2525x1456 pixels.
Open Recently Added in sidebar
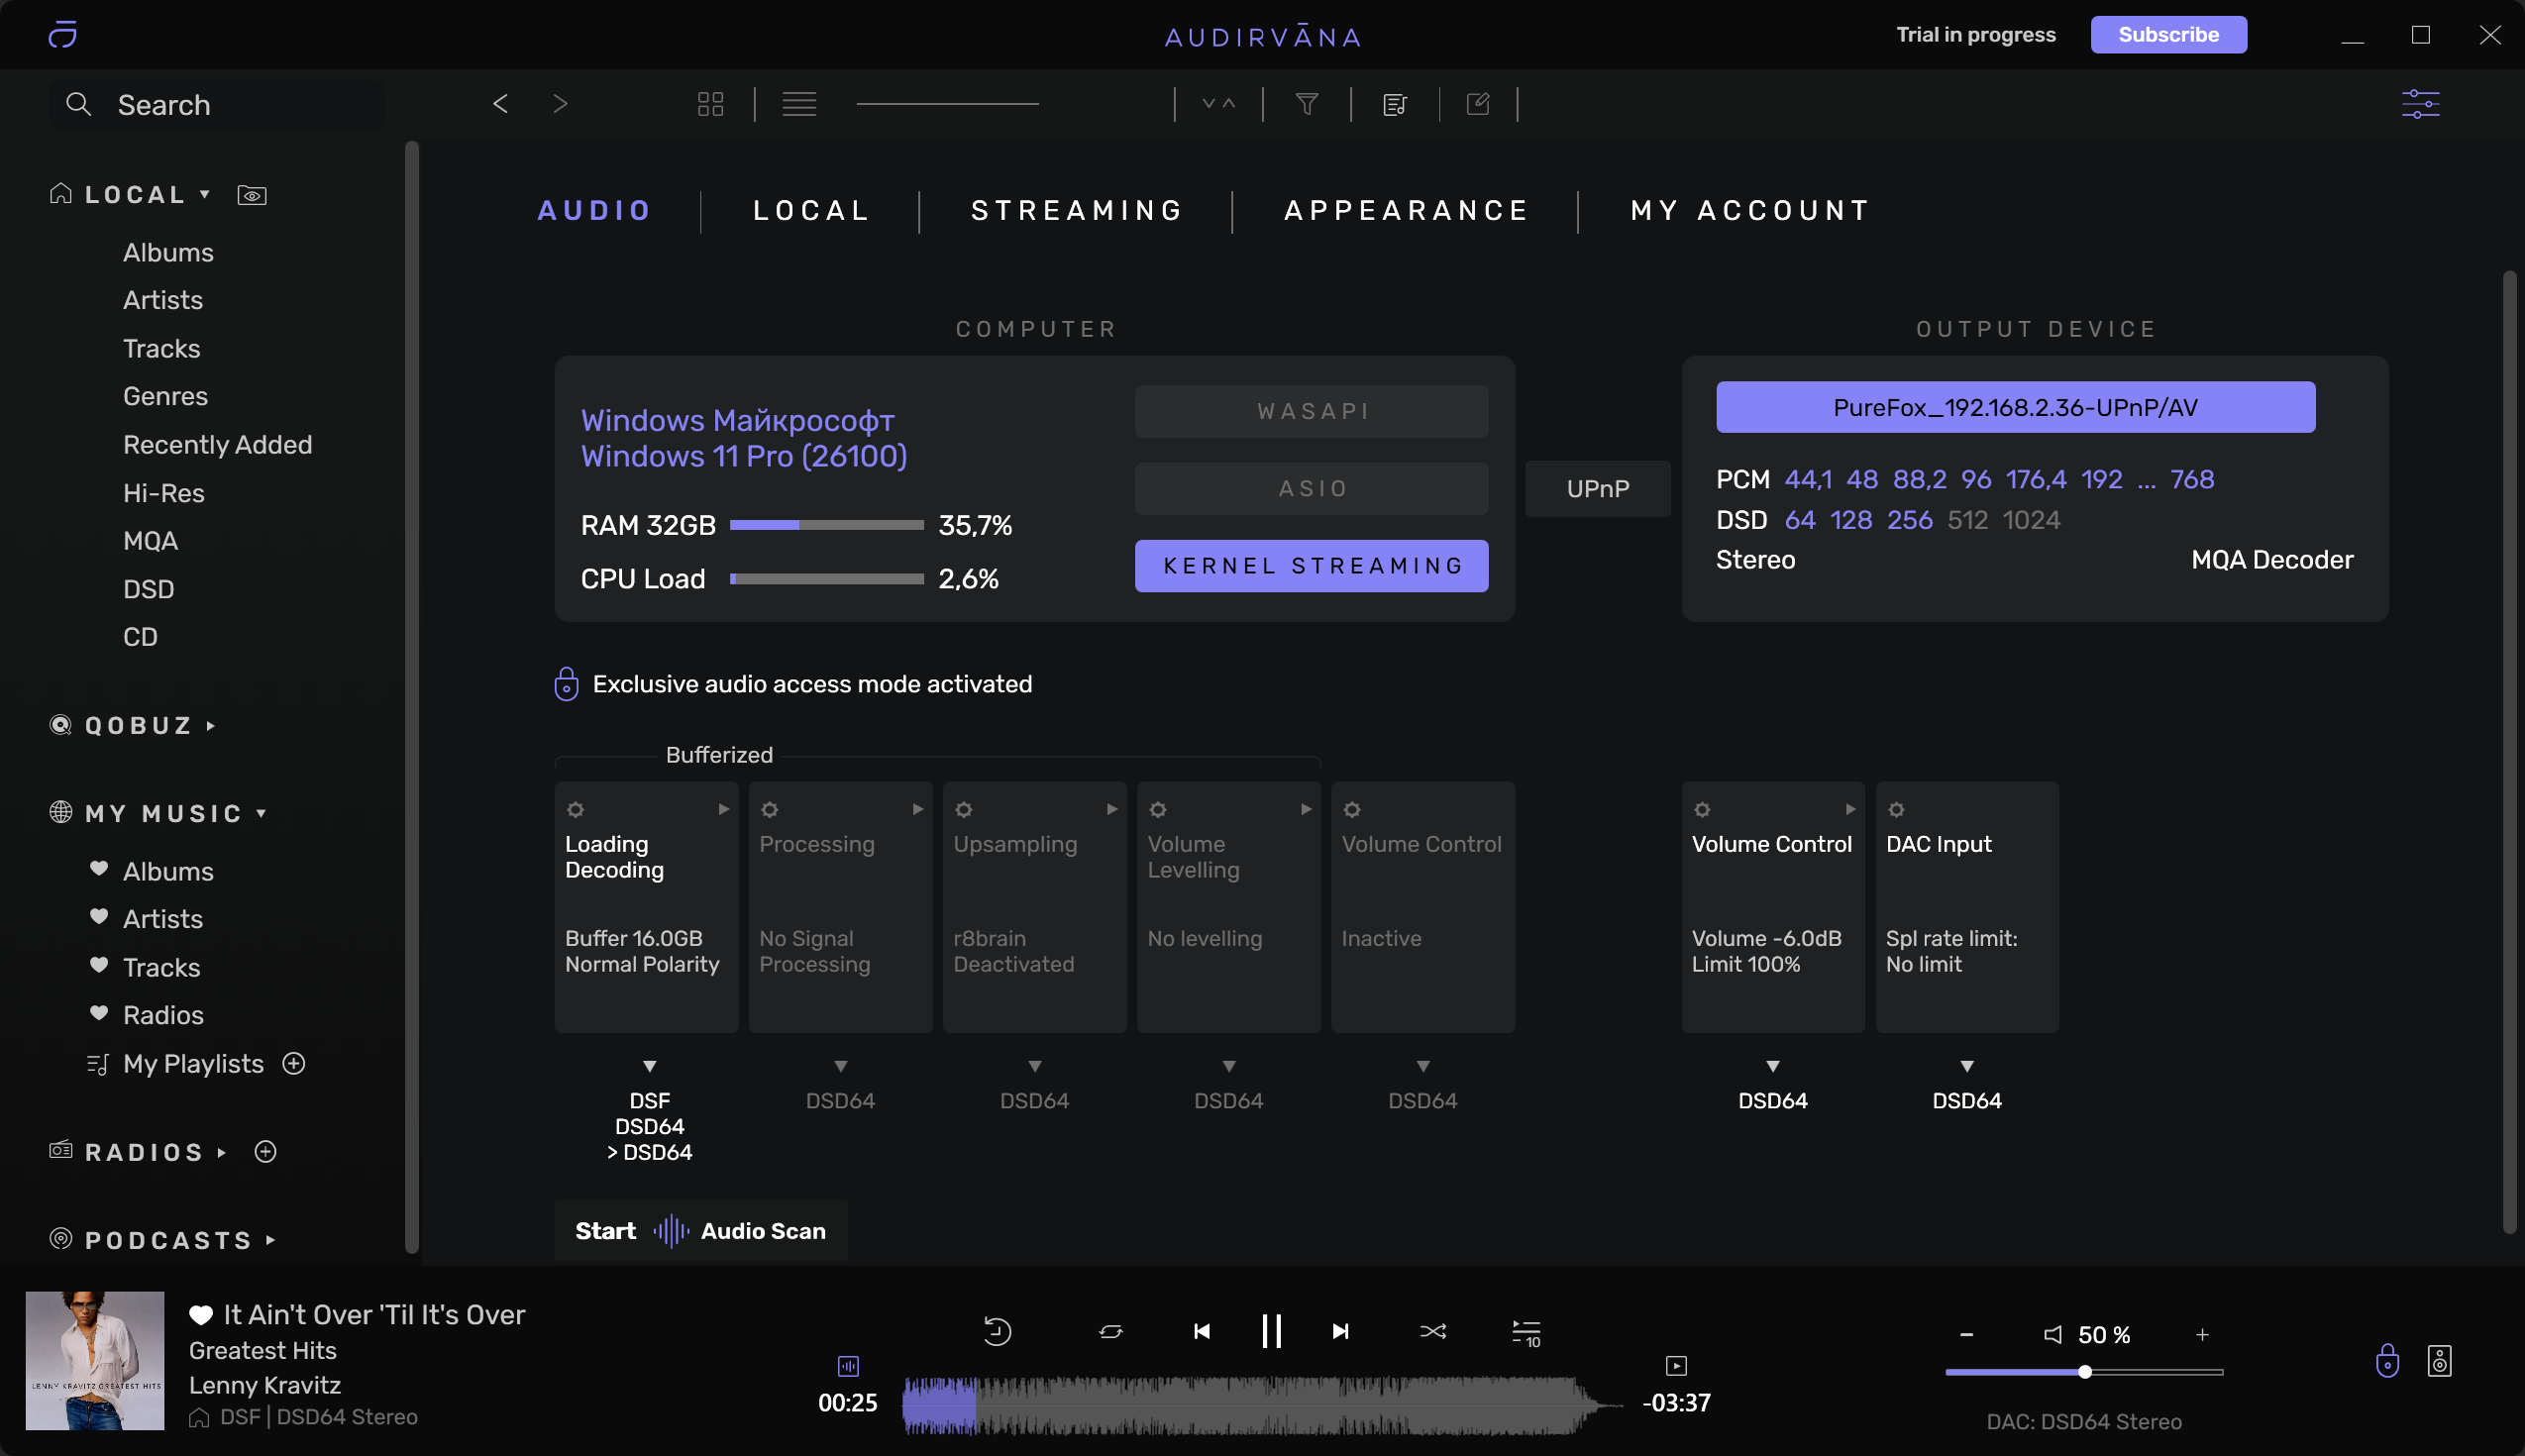coord(217,444)
